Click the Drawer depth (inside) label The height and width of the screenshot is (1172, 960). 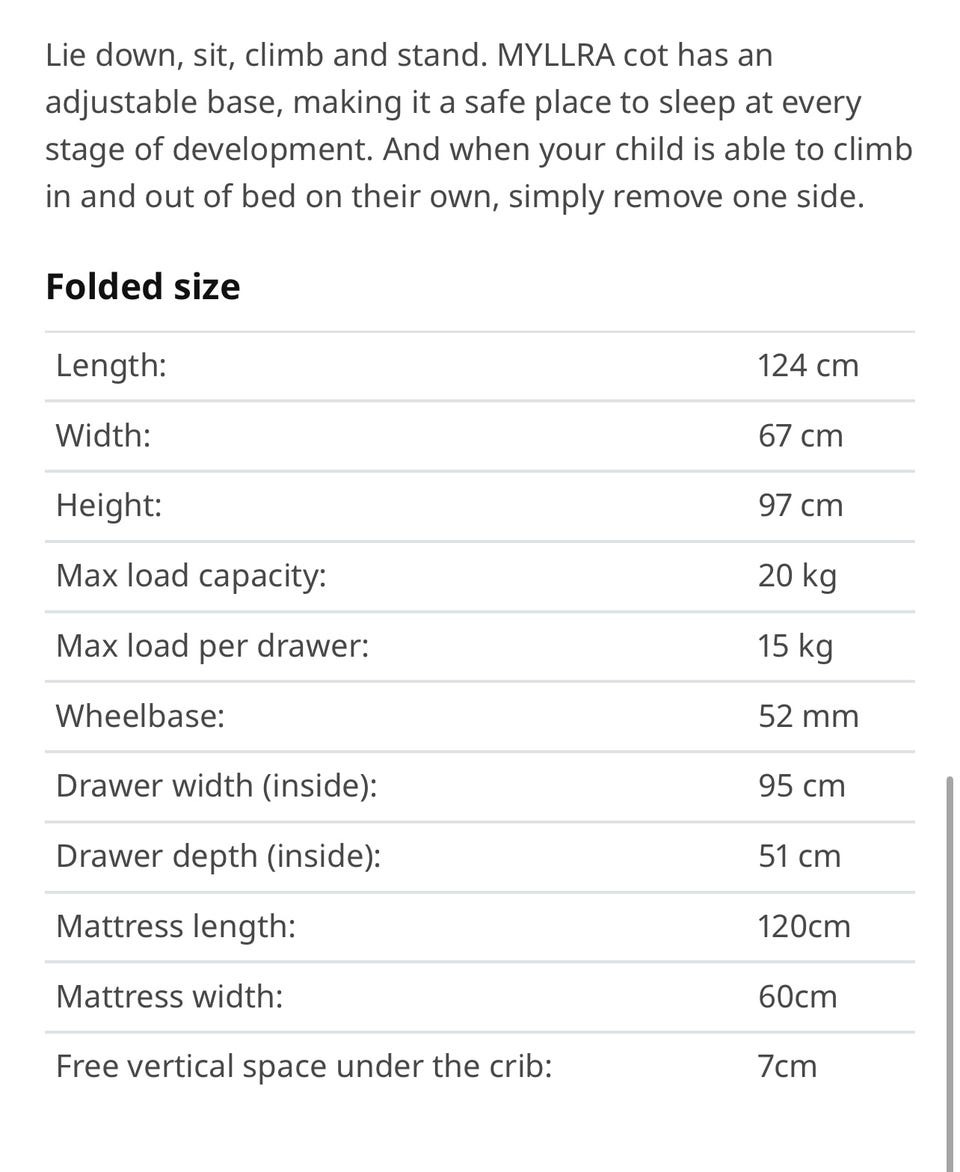pyautogui.click(x=218, y=856)
